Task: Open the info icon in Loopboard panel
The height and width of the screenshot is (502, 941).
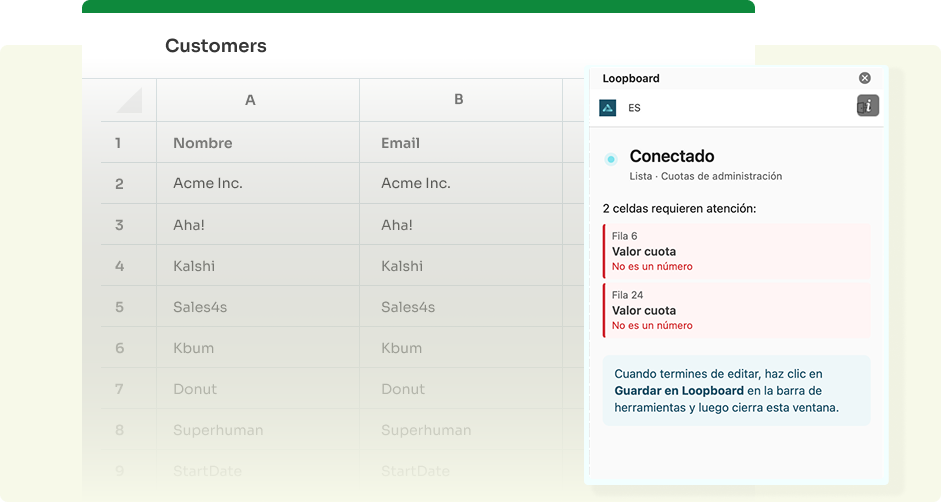Action: click(868, 106)
